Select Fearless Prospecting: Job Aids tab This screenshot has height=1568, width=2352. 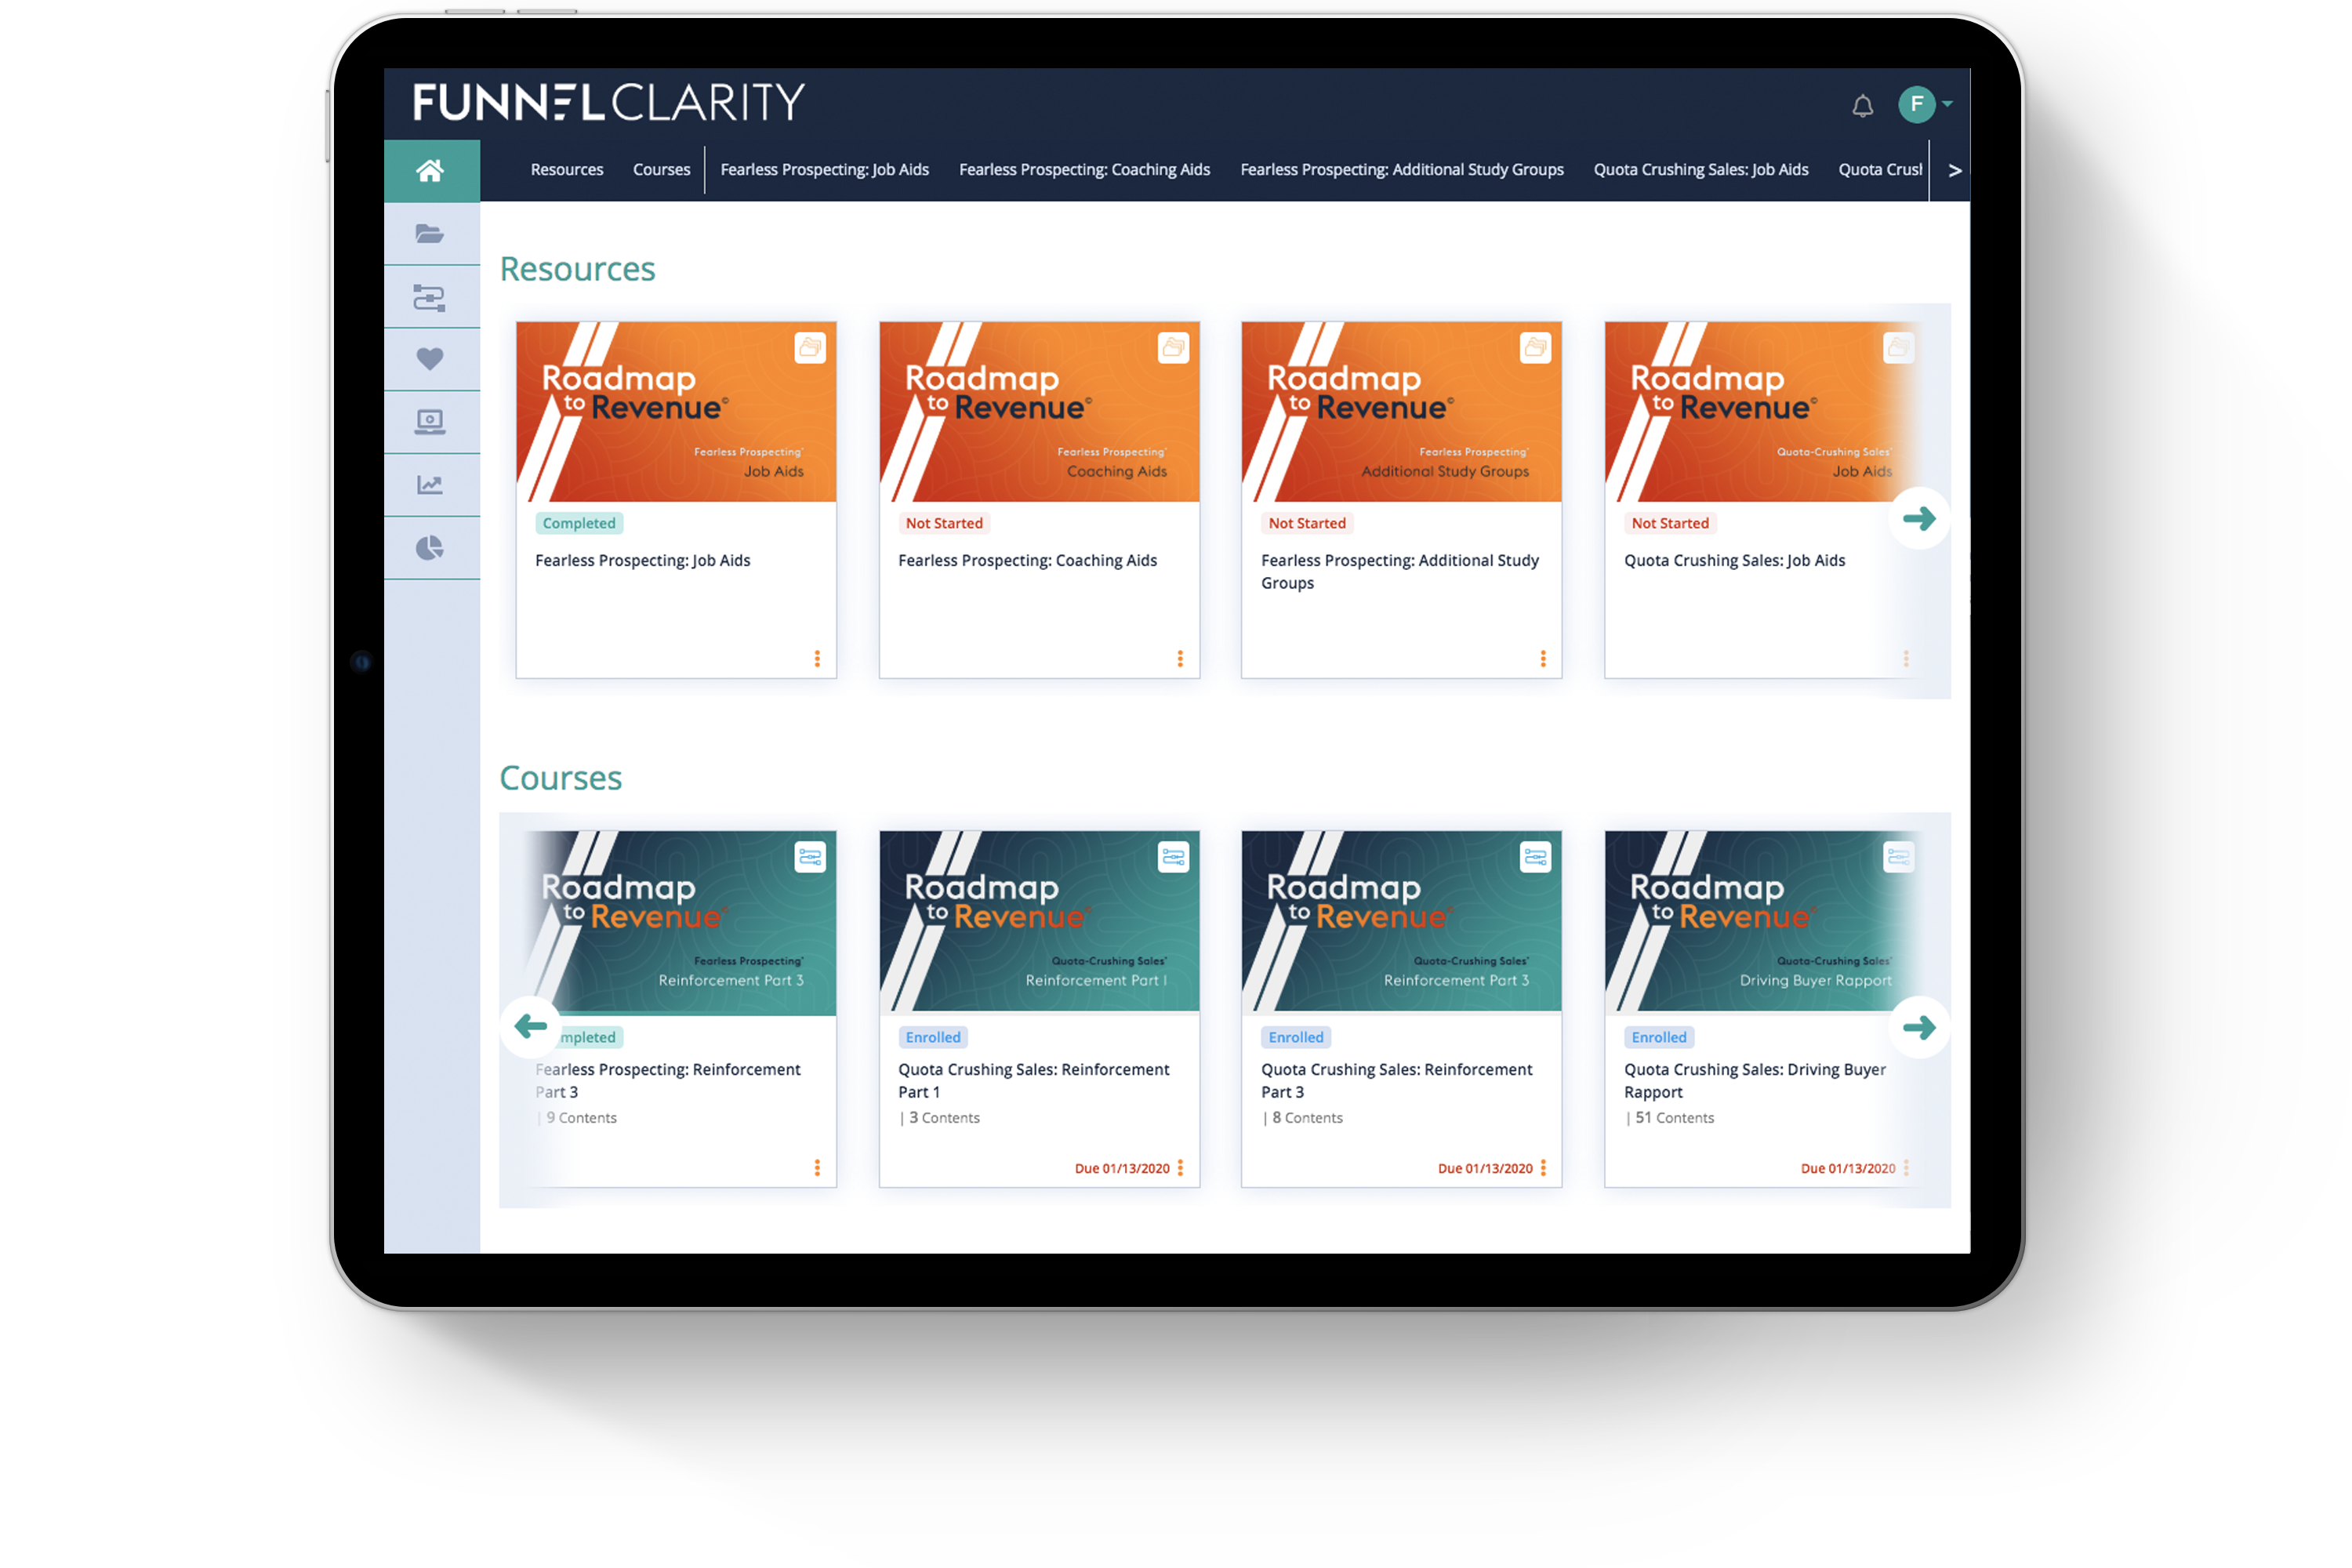825,170
